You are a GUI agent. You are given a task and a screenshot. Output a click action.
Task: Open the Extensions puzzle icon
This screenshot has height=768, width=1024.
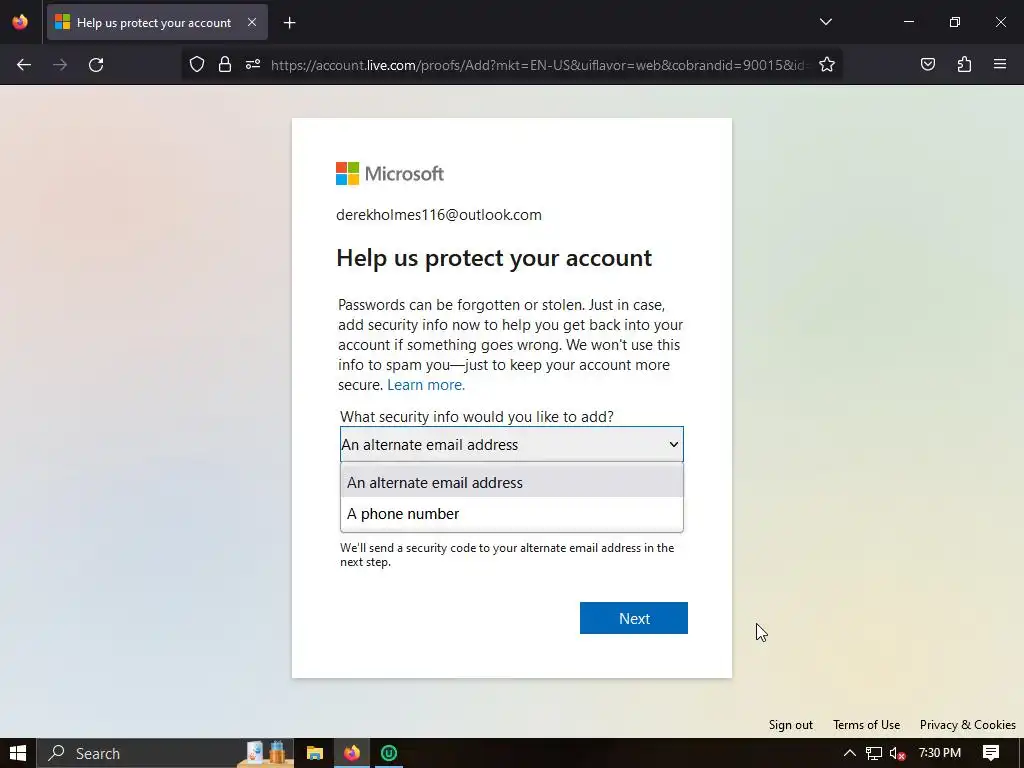click(964, 64)
